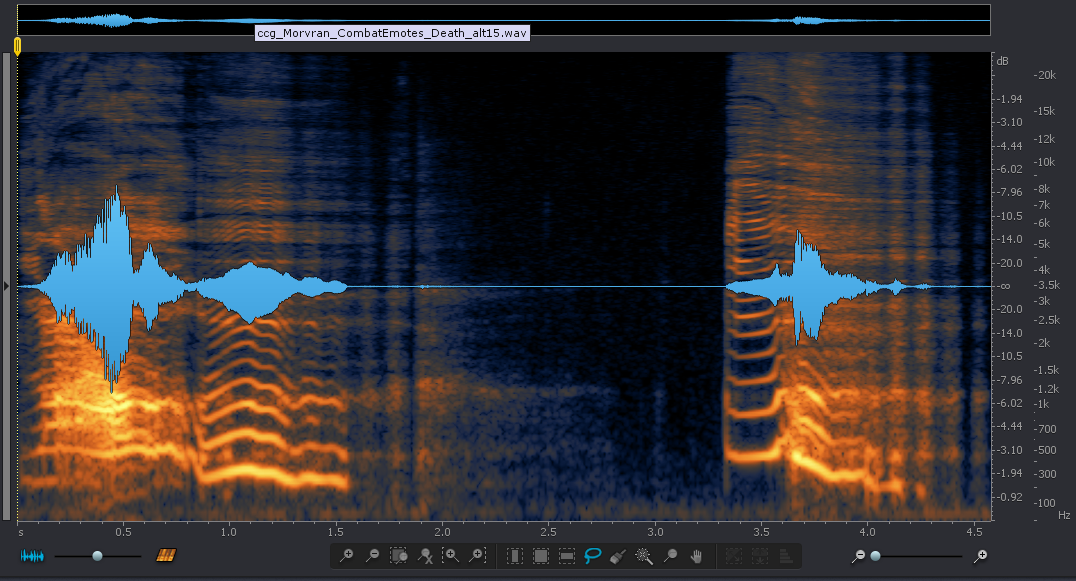Click the dB label on the amplitude scale

click(1003, 61)
